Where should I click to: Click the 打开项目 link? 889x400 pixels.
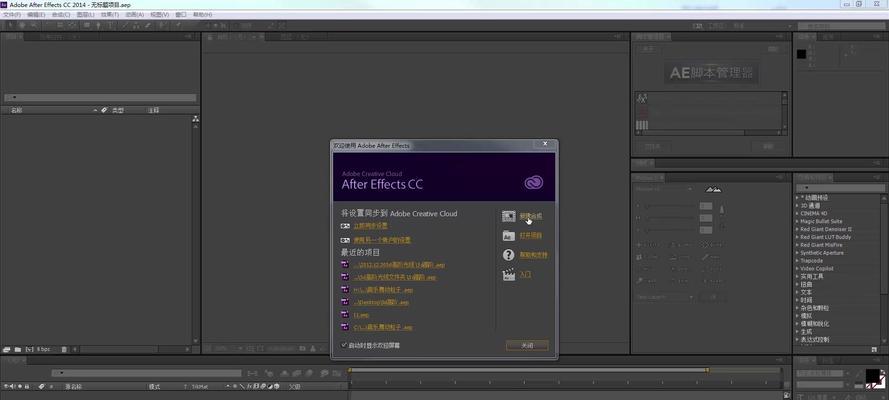point(531,235)
